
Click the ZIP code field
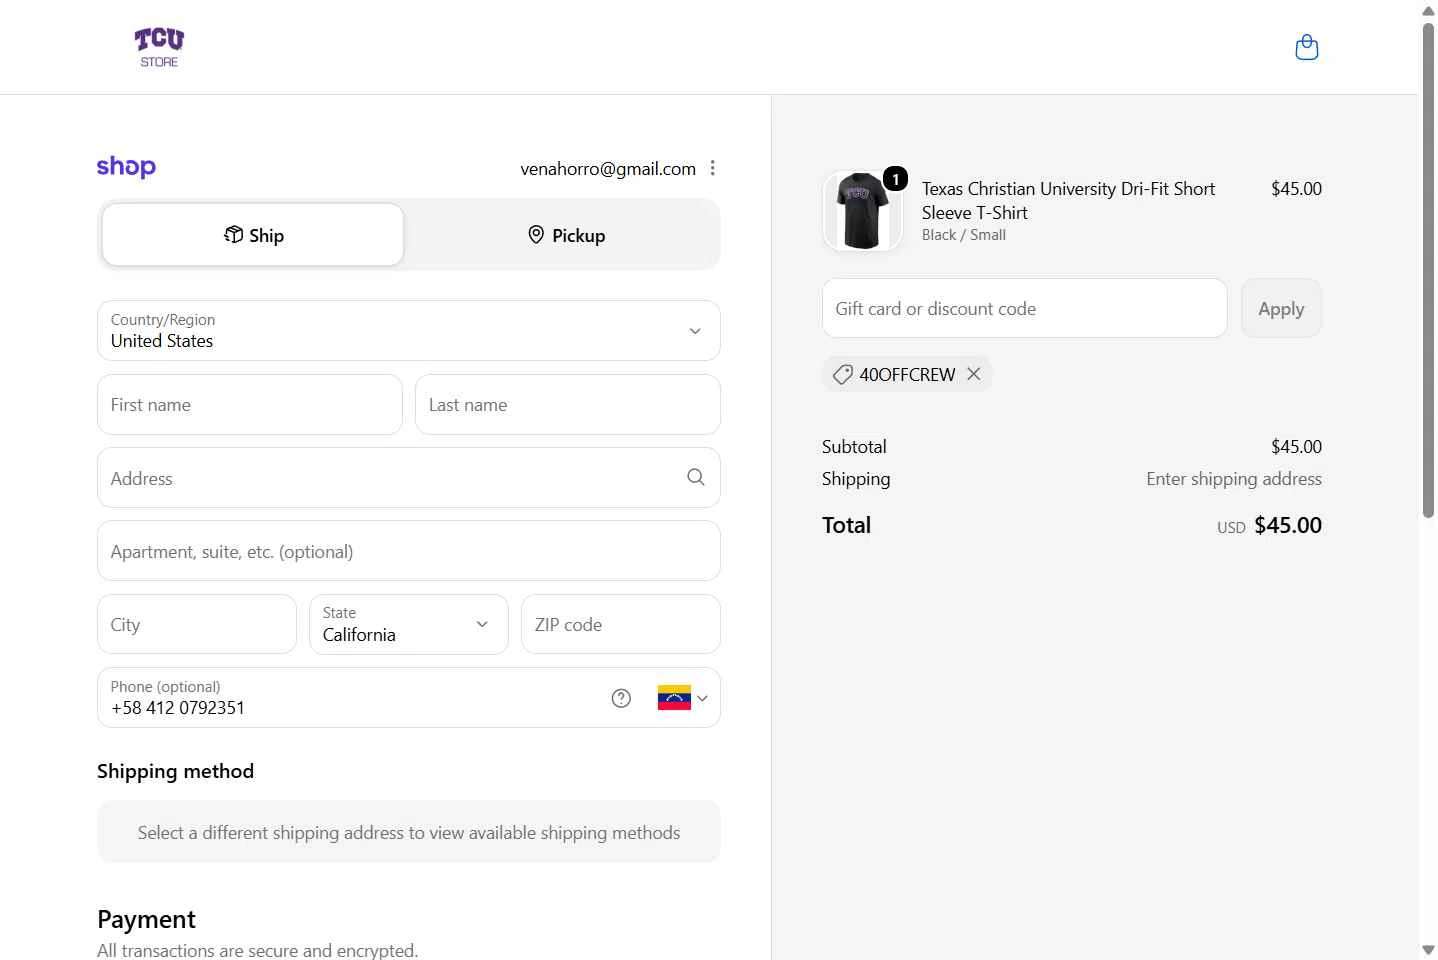pos(621,625)
